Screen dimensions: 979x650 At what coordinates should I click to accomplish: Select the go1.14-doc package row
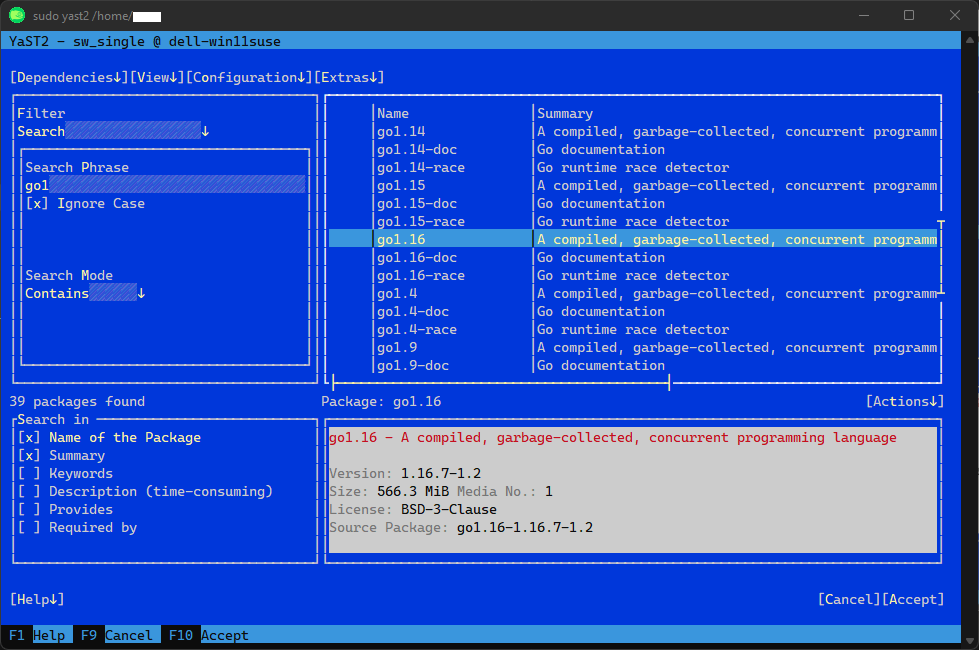coord(633,149)
